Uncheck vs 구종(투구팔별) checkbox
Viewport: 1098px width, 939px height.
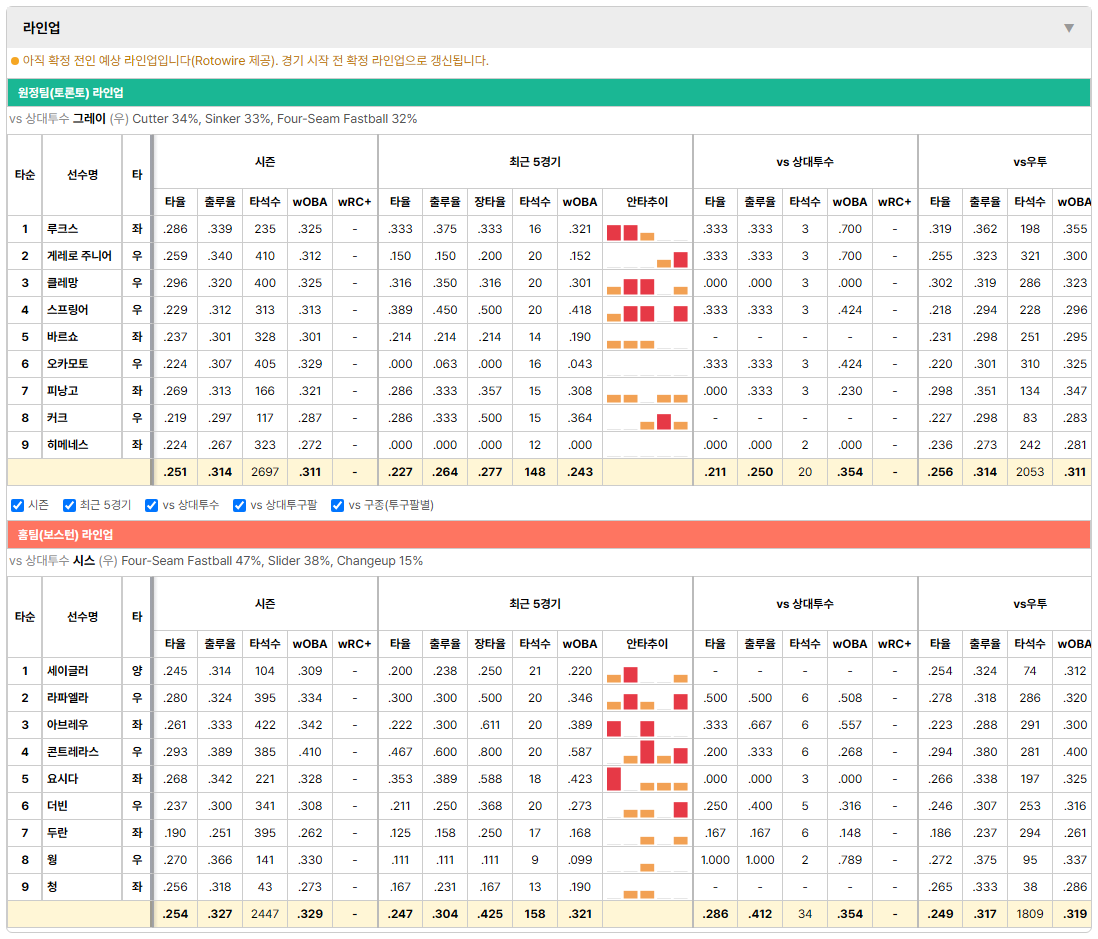click(338, 505)
